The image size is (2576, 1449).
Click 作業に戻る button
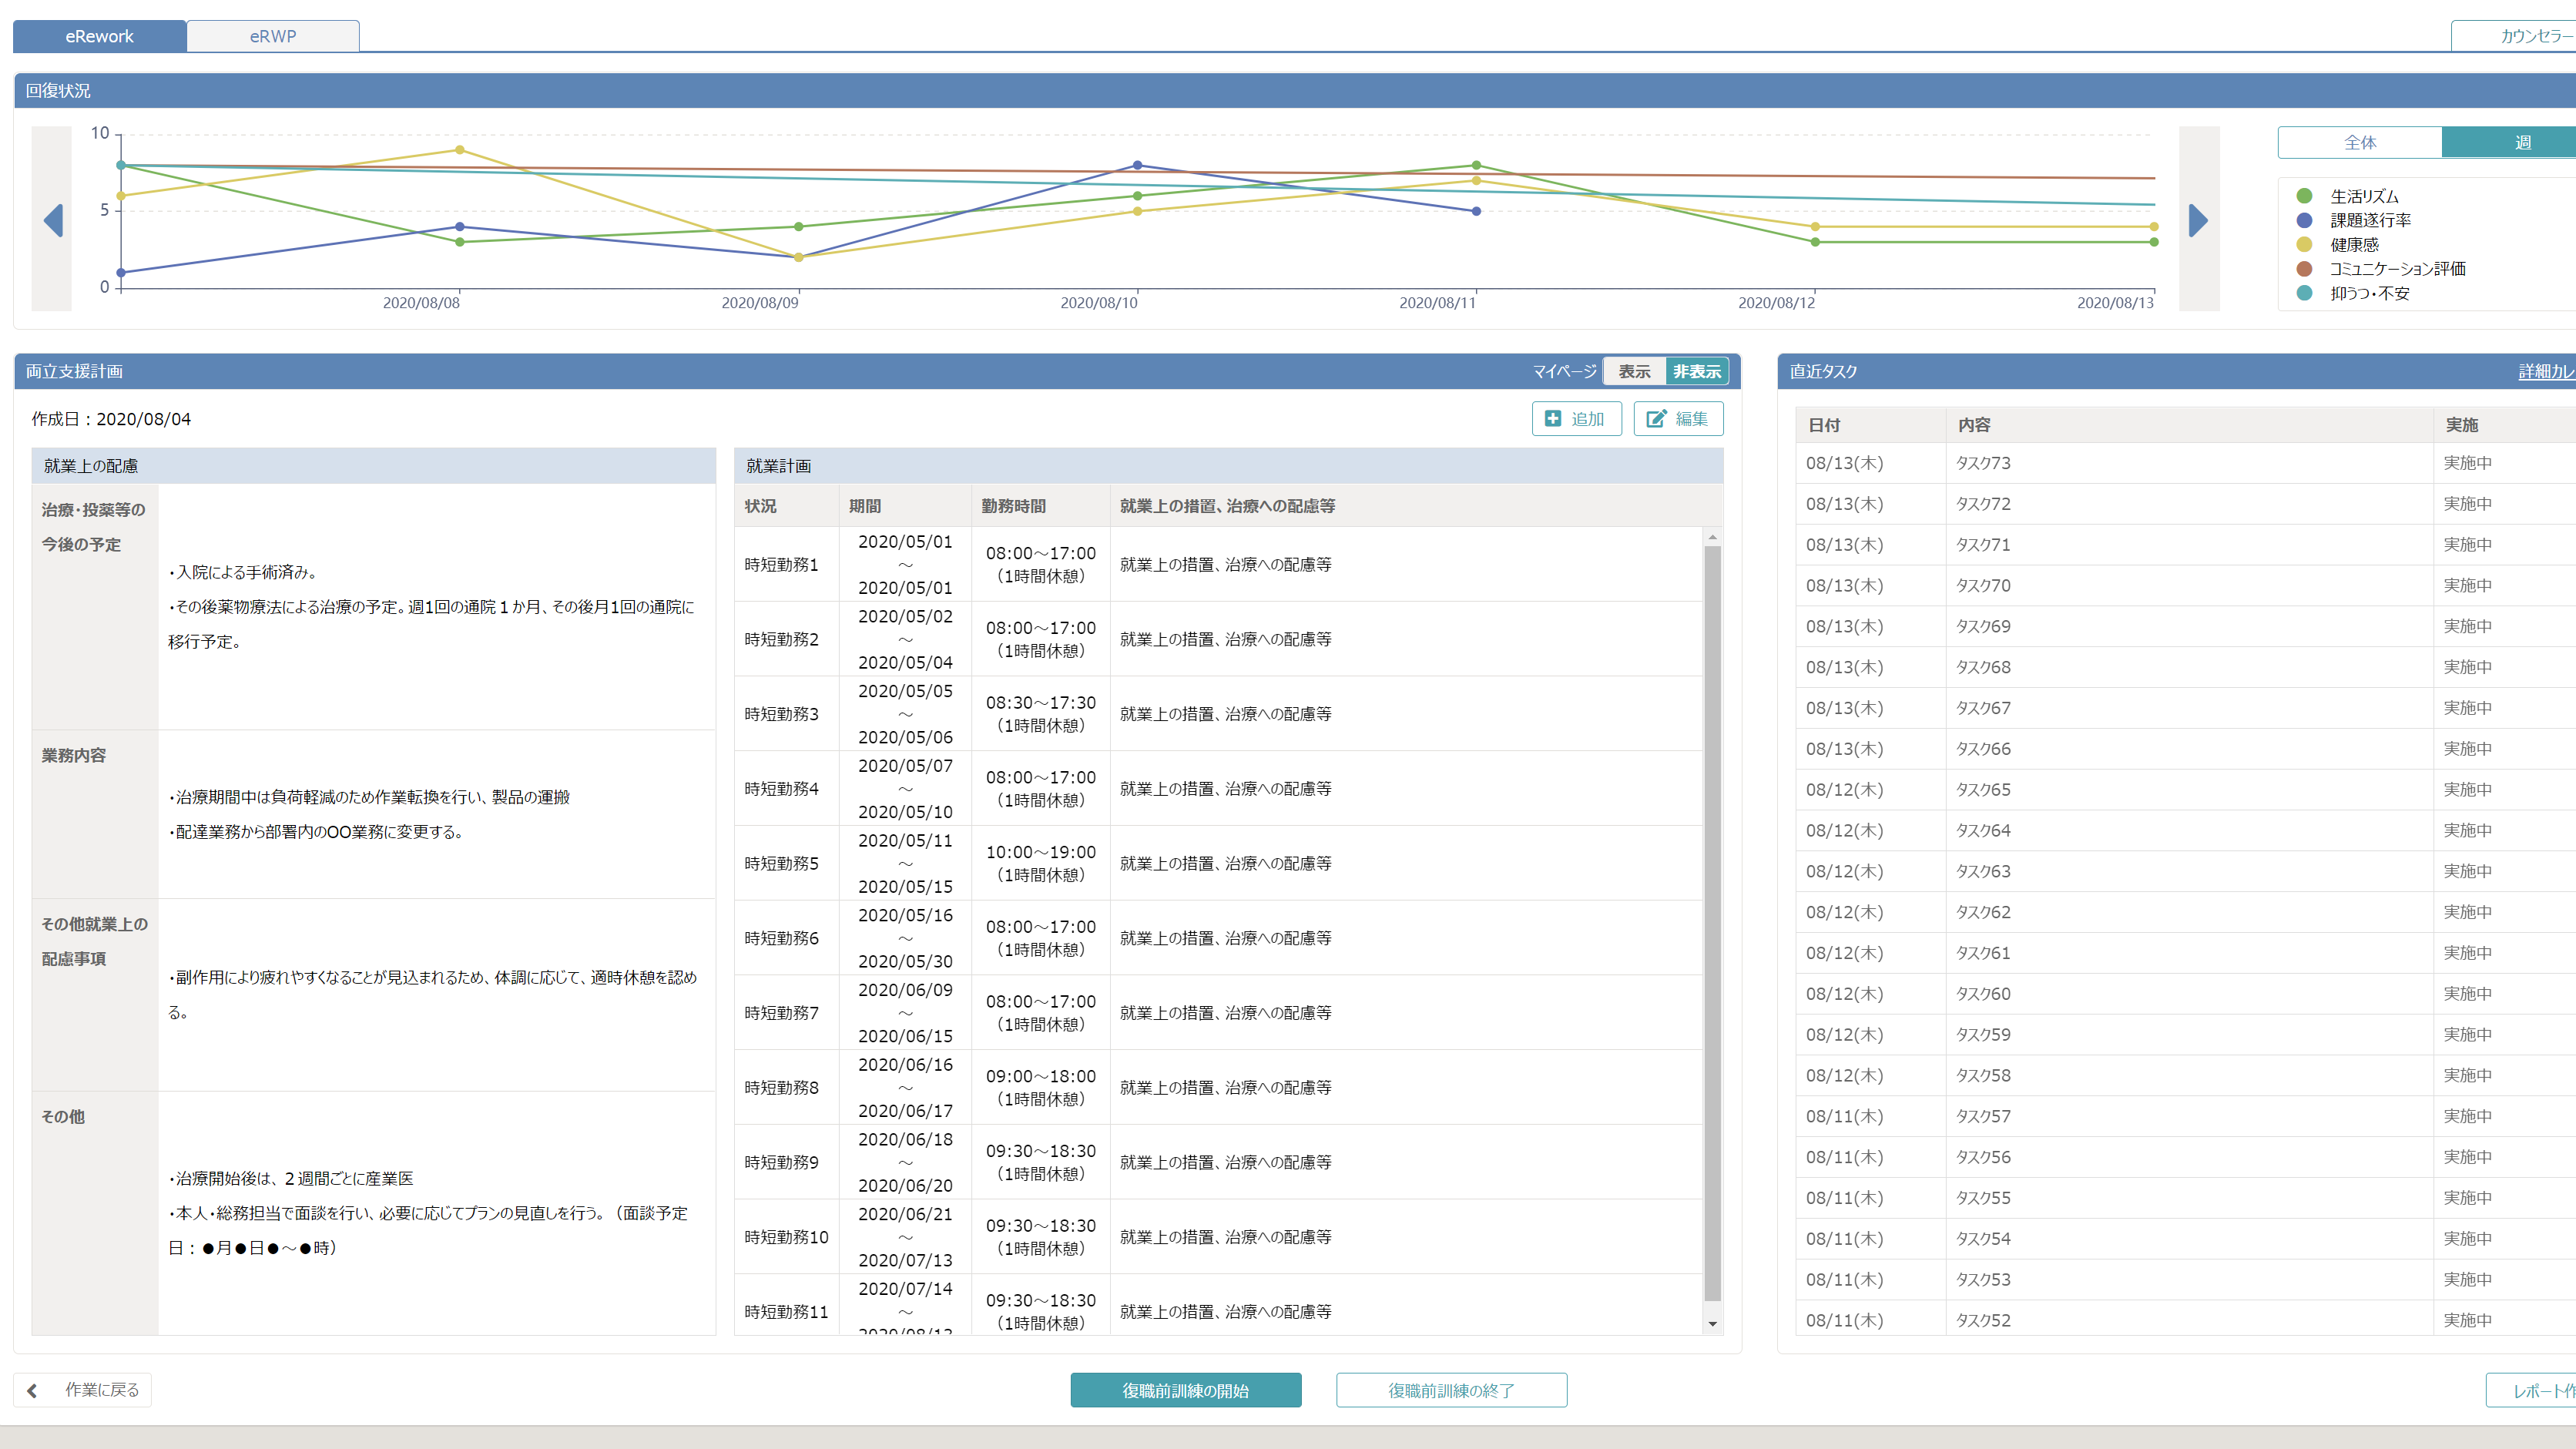[82, 1390]
